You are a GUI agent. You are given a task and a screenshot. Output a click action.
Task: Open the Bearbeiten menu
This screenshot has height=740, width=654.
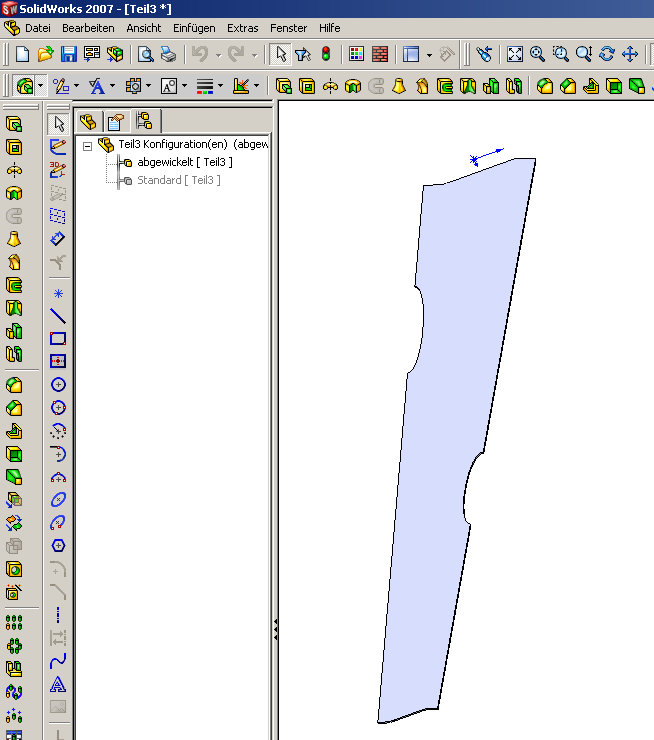(x=88, y=28)
